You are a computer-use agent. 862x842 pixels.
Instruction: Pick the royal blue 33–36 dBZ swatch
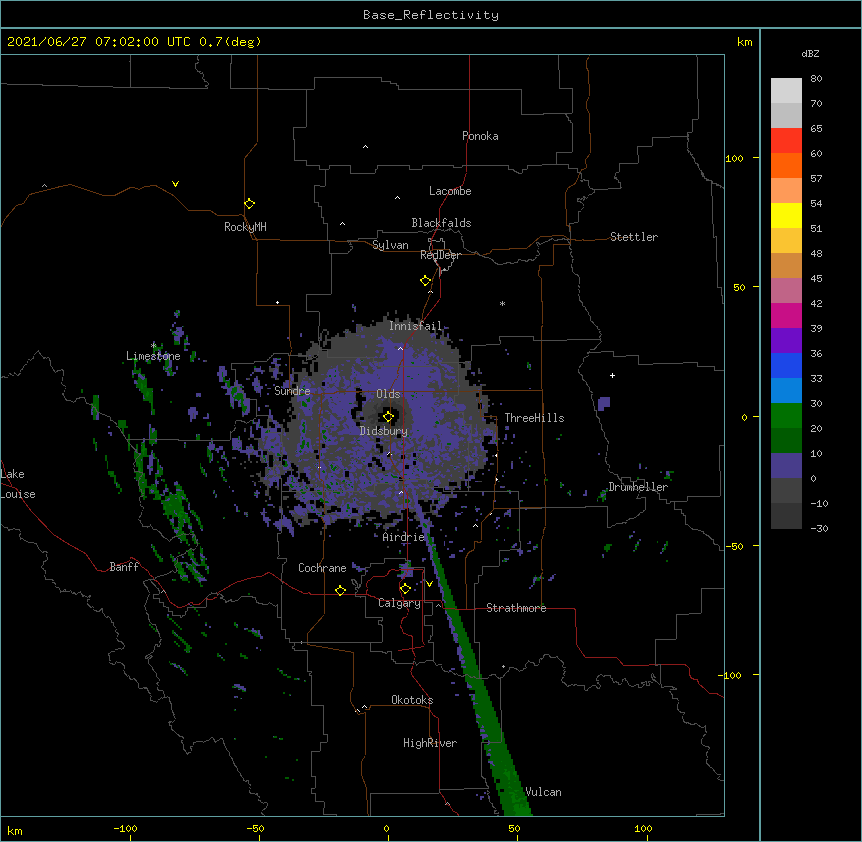tap(786, 365)
